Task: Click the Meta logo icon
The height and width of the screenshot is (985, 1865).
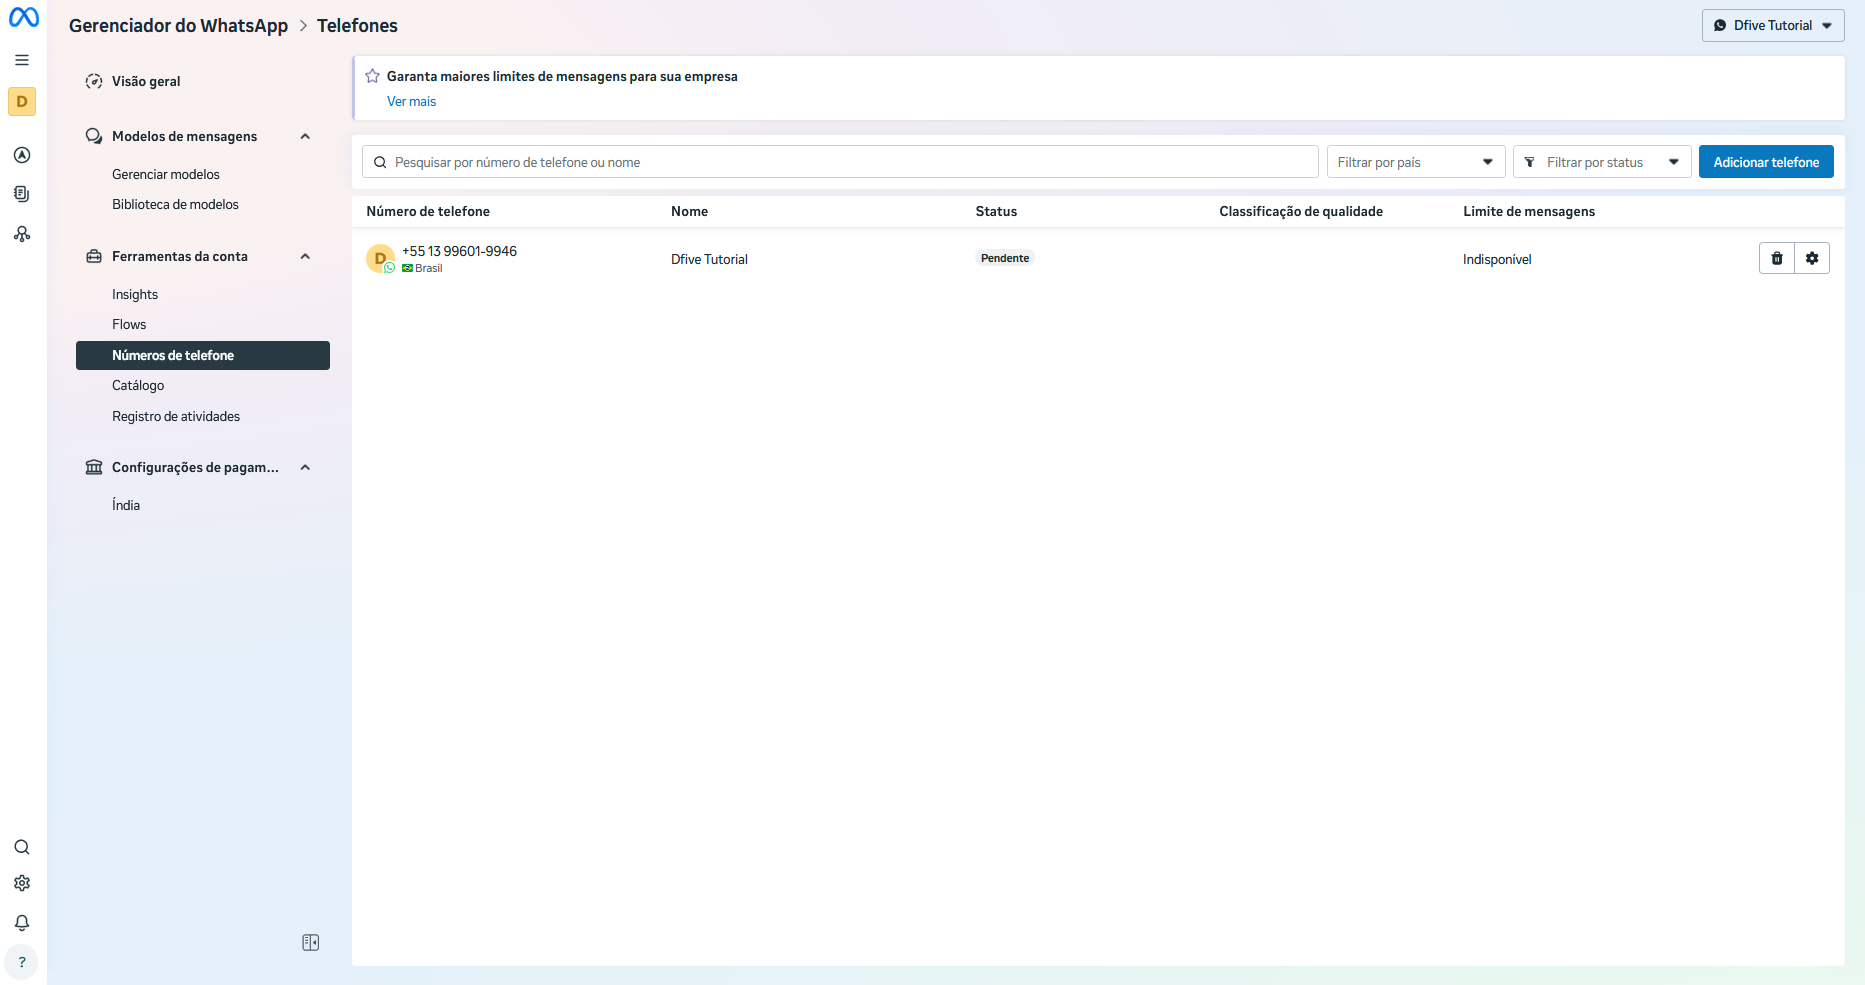Action: coord(23,17)
